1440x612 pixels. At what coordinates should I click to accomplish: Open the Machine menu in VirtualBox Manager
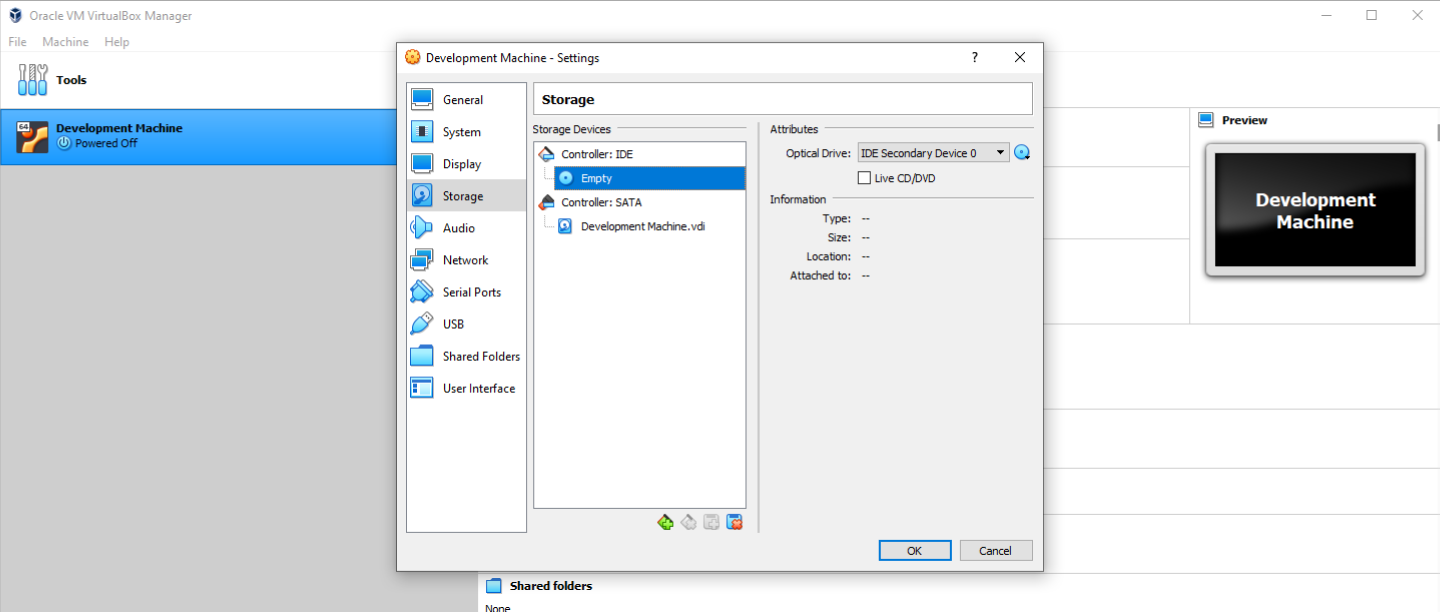(x=65, y=42)
